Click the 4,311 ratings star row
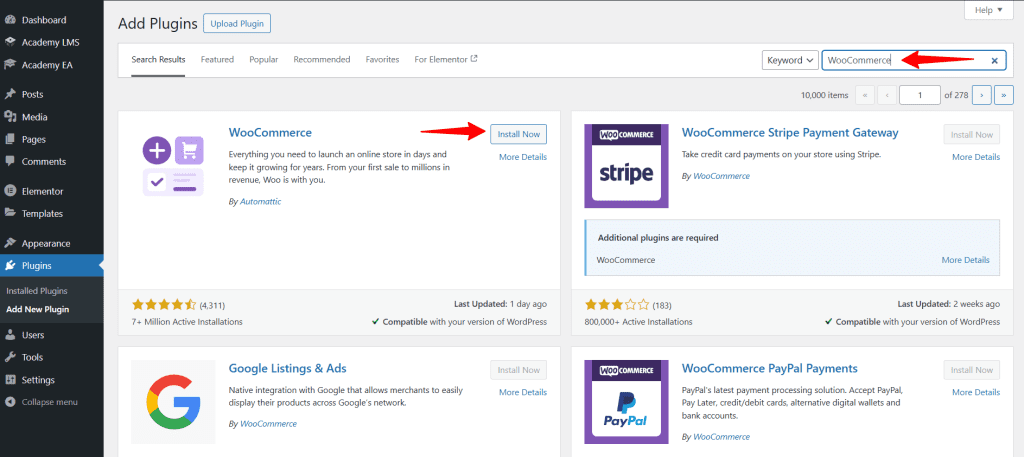1024x457 pixels. point(163,304)
